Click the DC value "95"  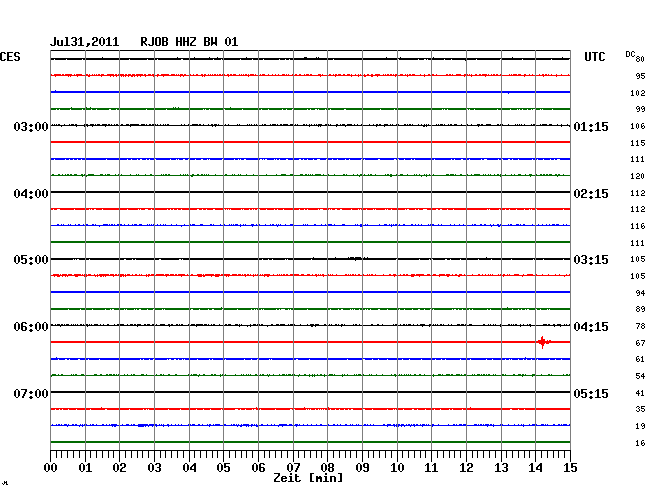pyautogui.click(x=640, y=76)
